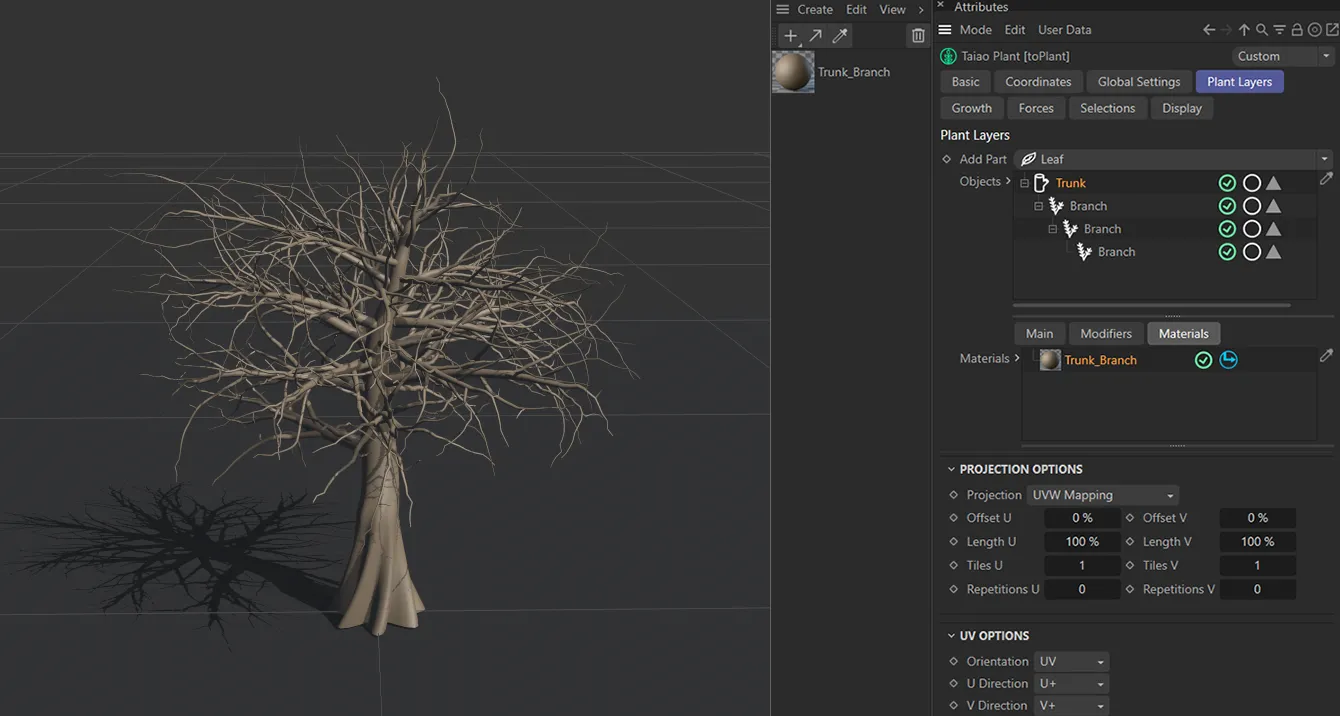The width and height of the screenshot is (1340, 716).
Task: Click the white circle toggle beside the first Branch
Action: pyautogui.click(x=1252, y=205)
